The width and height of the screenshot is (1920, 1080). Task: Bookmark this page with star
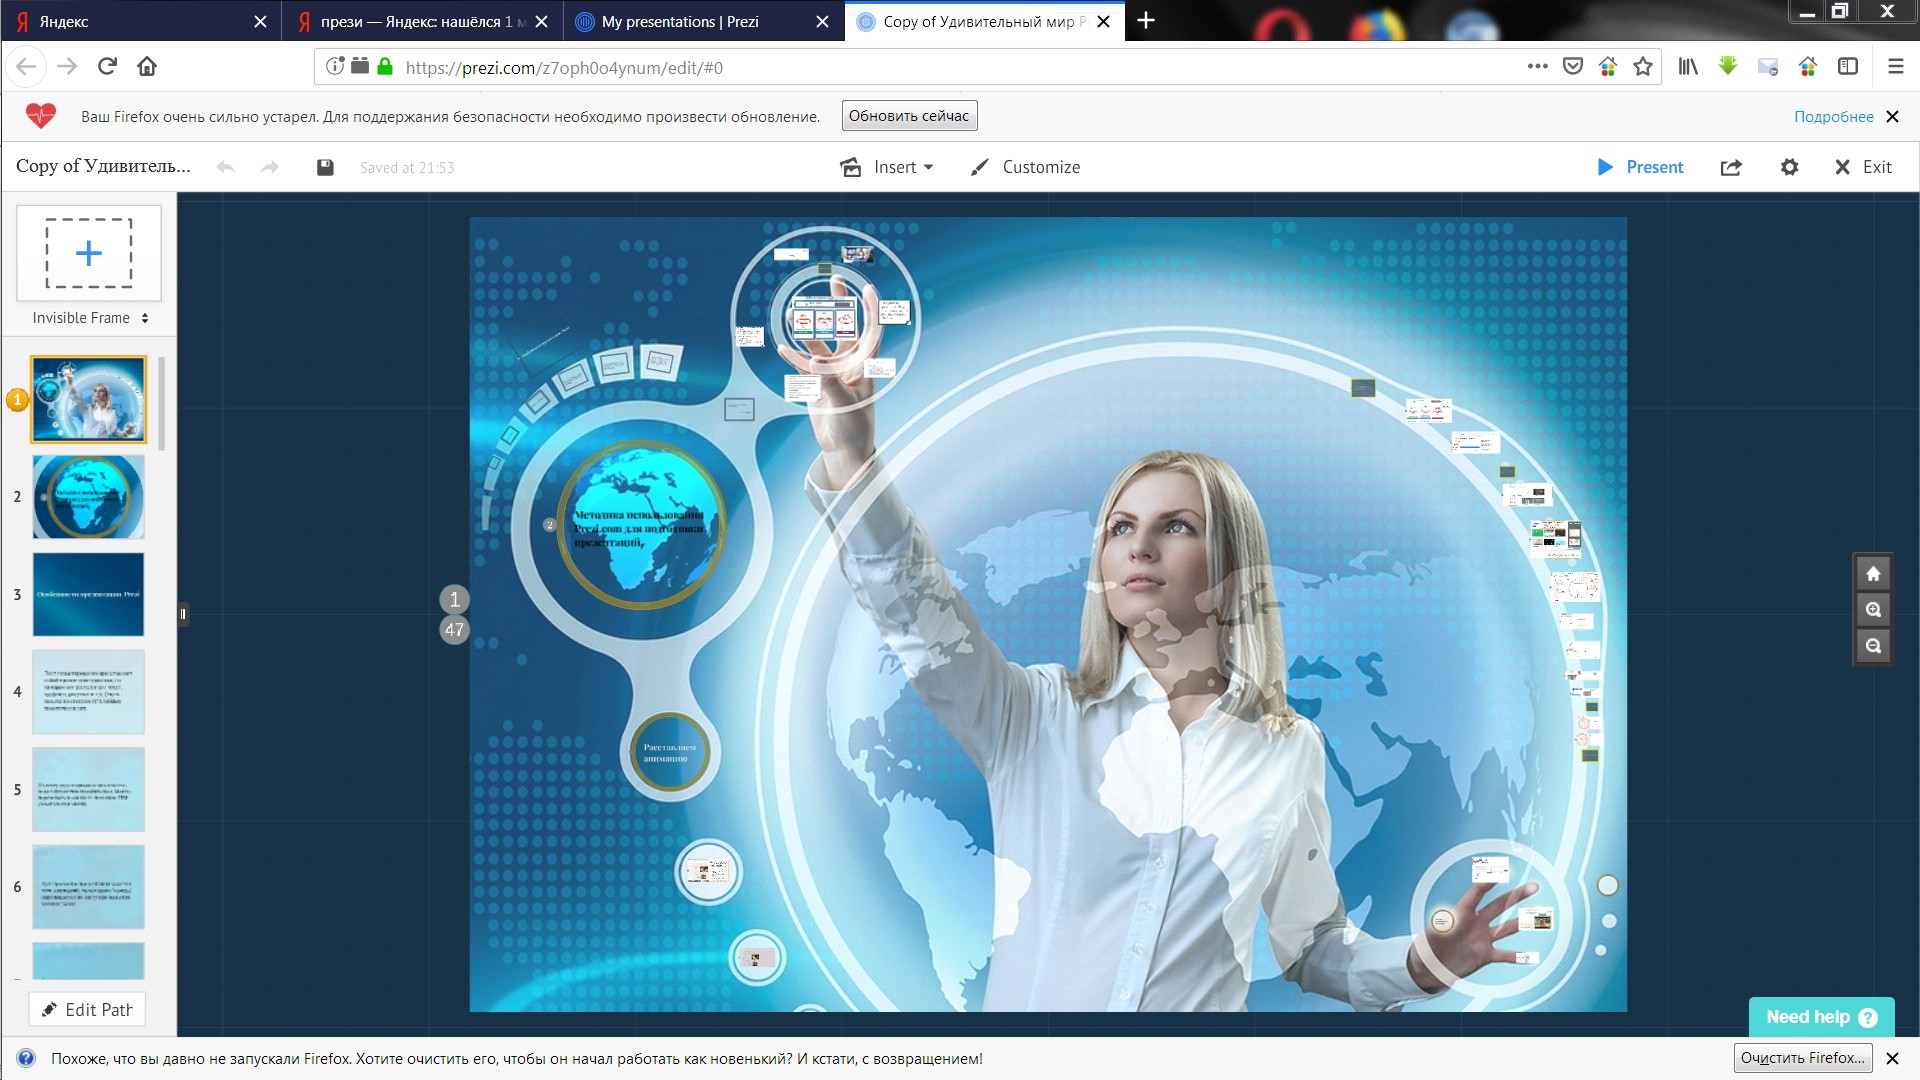tap(1642, 67)
